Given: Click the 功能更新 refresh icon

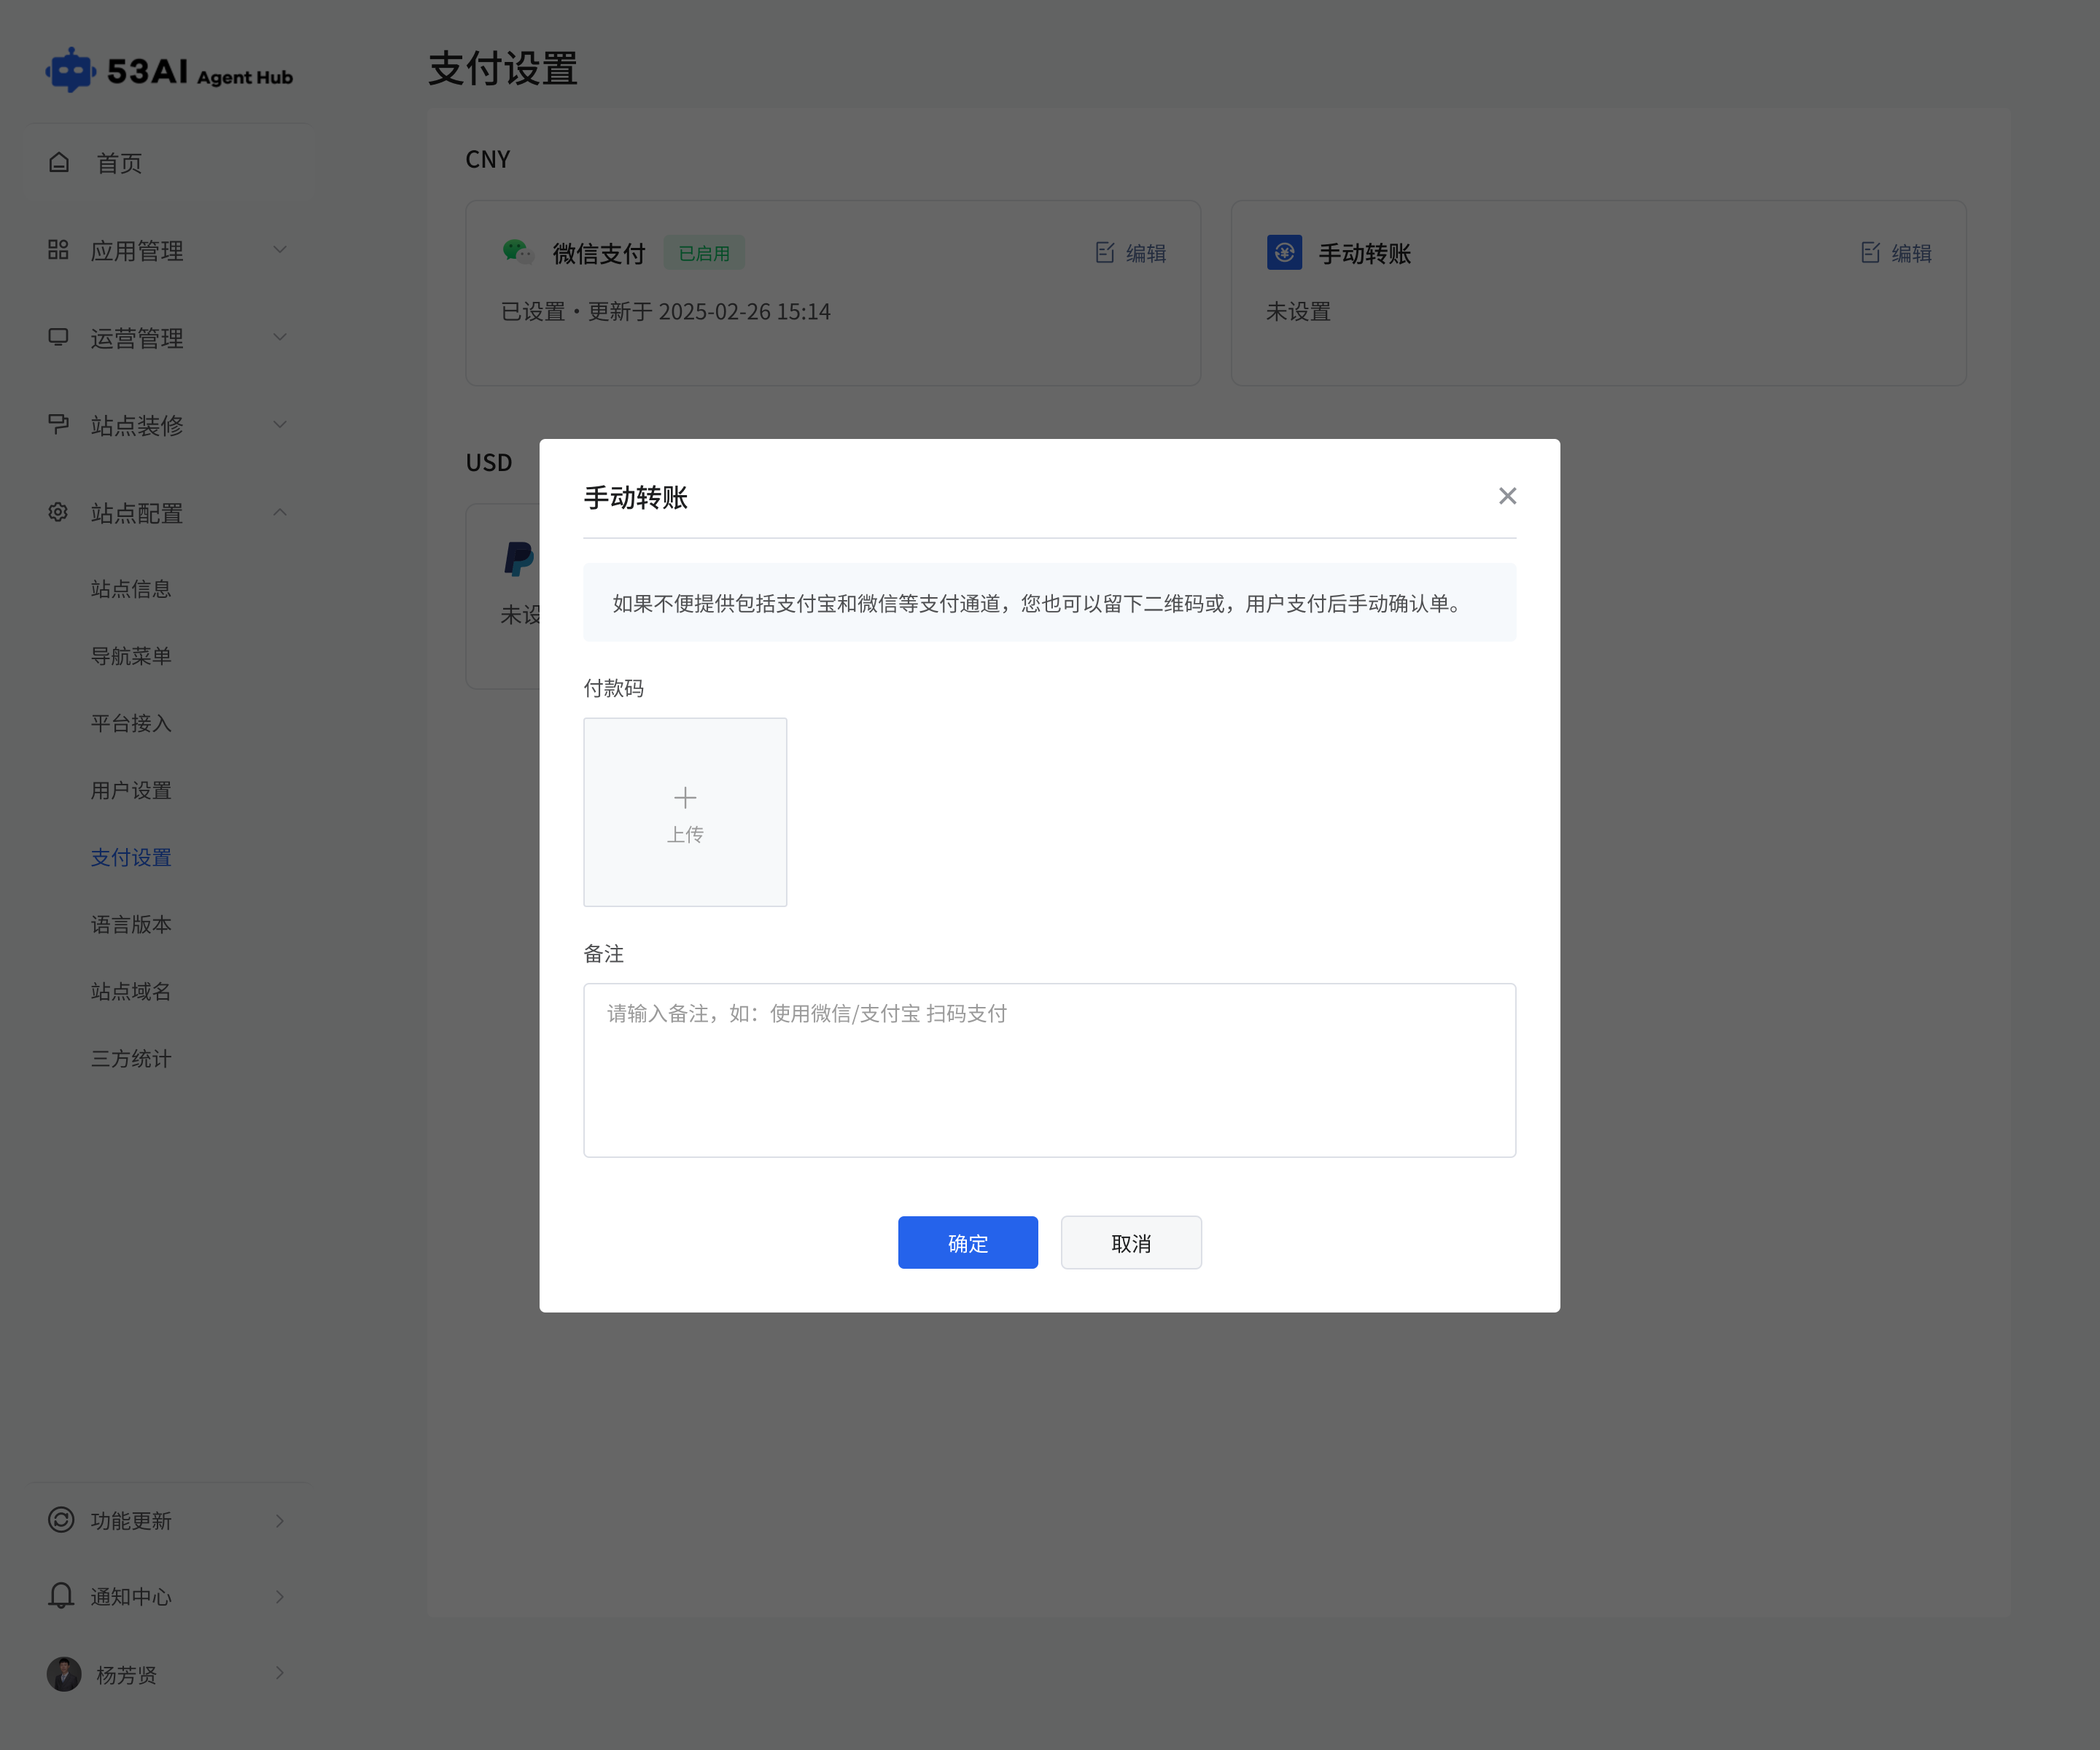Looking at the screenshot, I should pos(61,1520).
